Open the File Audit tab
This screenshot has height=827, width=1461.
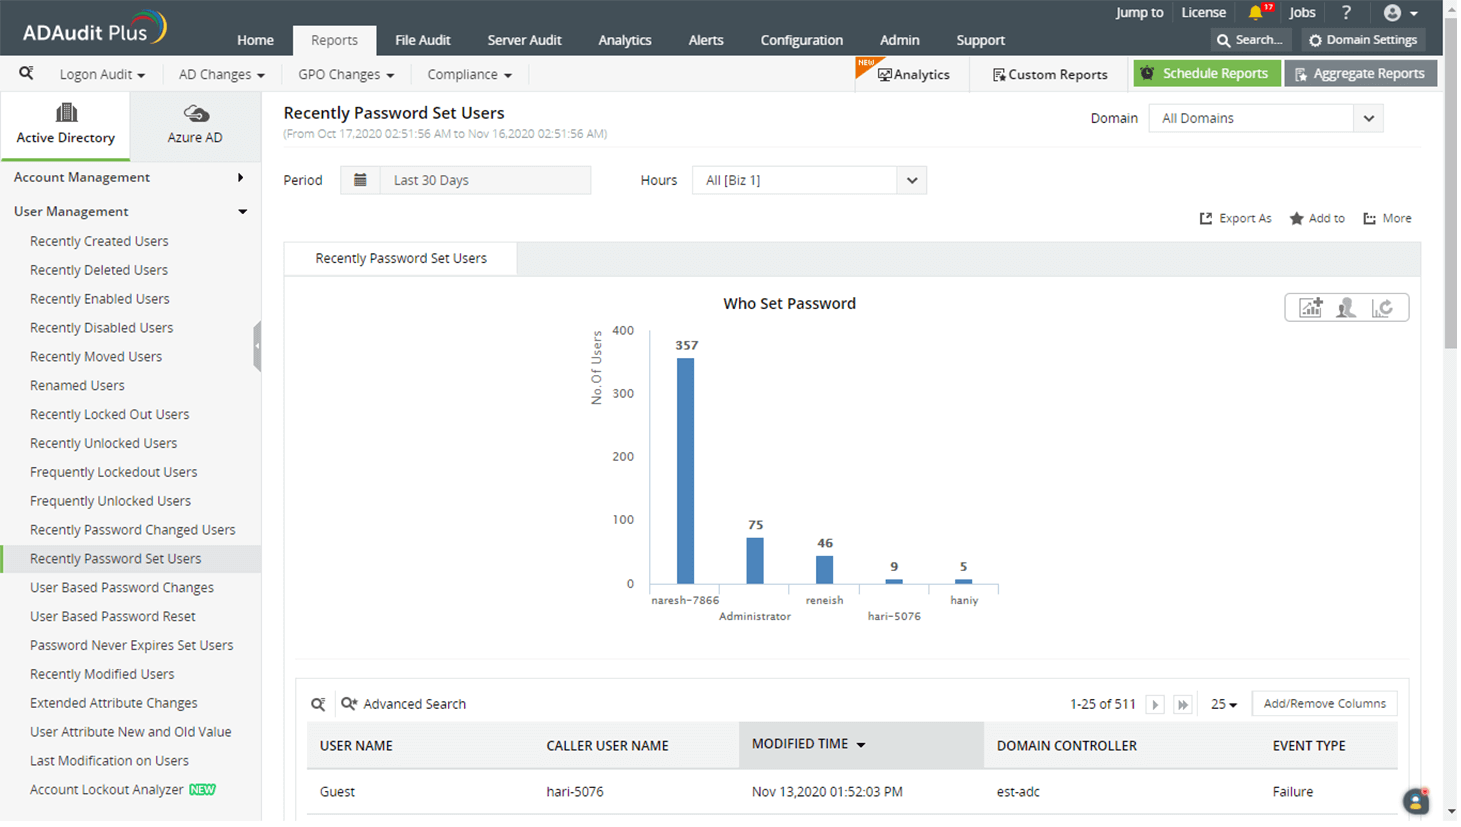(x=422, y=40)
